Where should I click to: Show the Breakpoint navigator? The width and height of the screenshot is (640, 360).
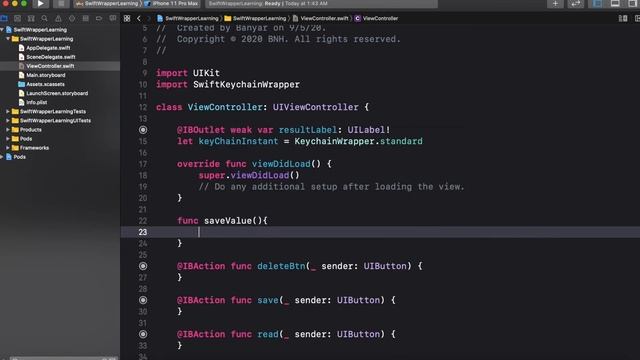pyautogui.click(x=99, y=18)
